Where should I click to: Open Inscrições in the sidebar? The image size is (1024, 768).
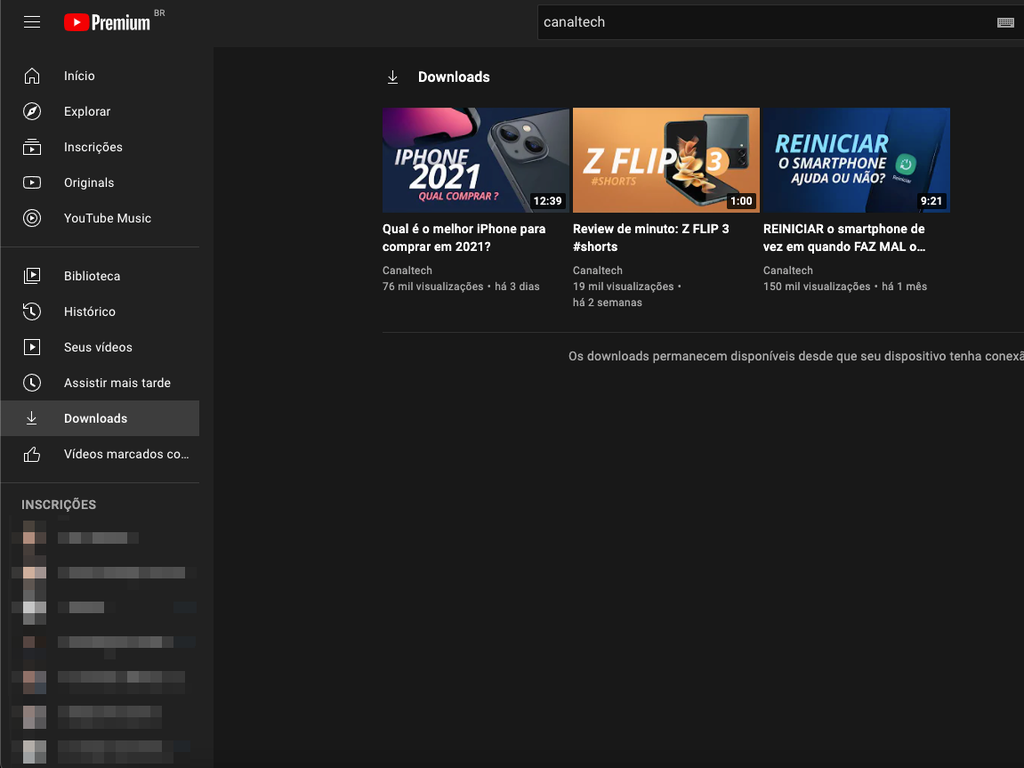pyautogui.click(x=100, y=147)
